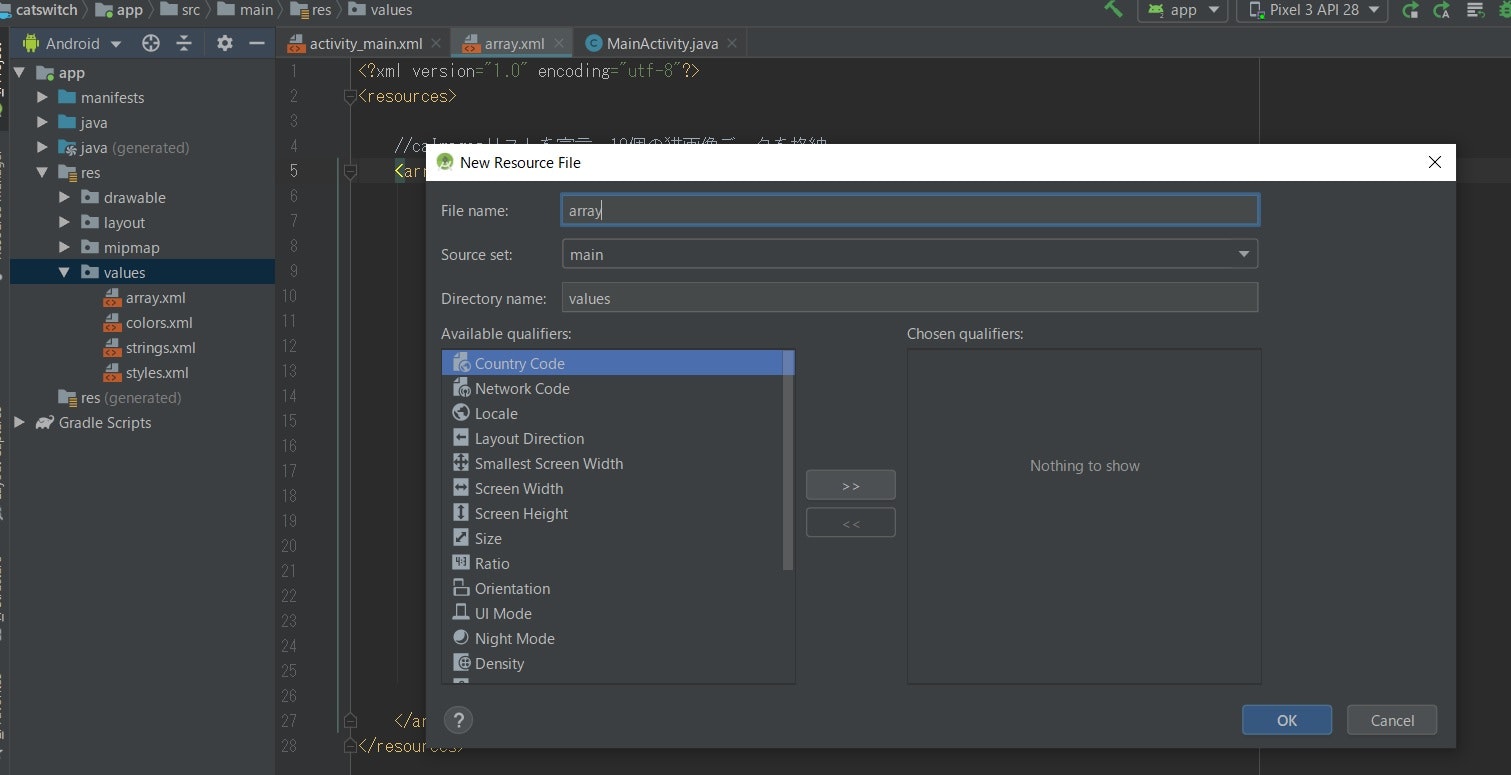Click the Apply Code Changes icon

click(1441, 10)
